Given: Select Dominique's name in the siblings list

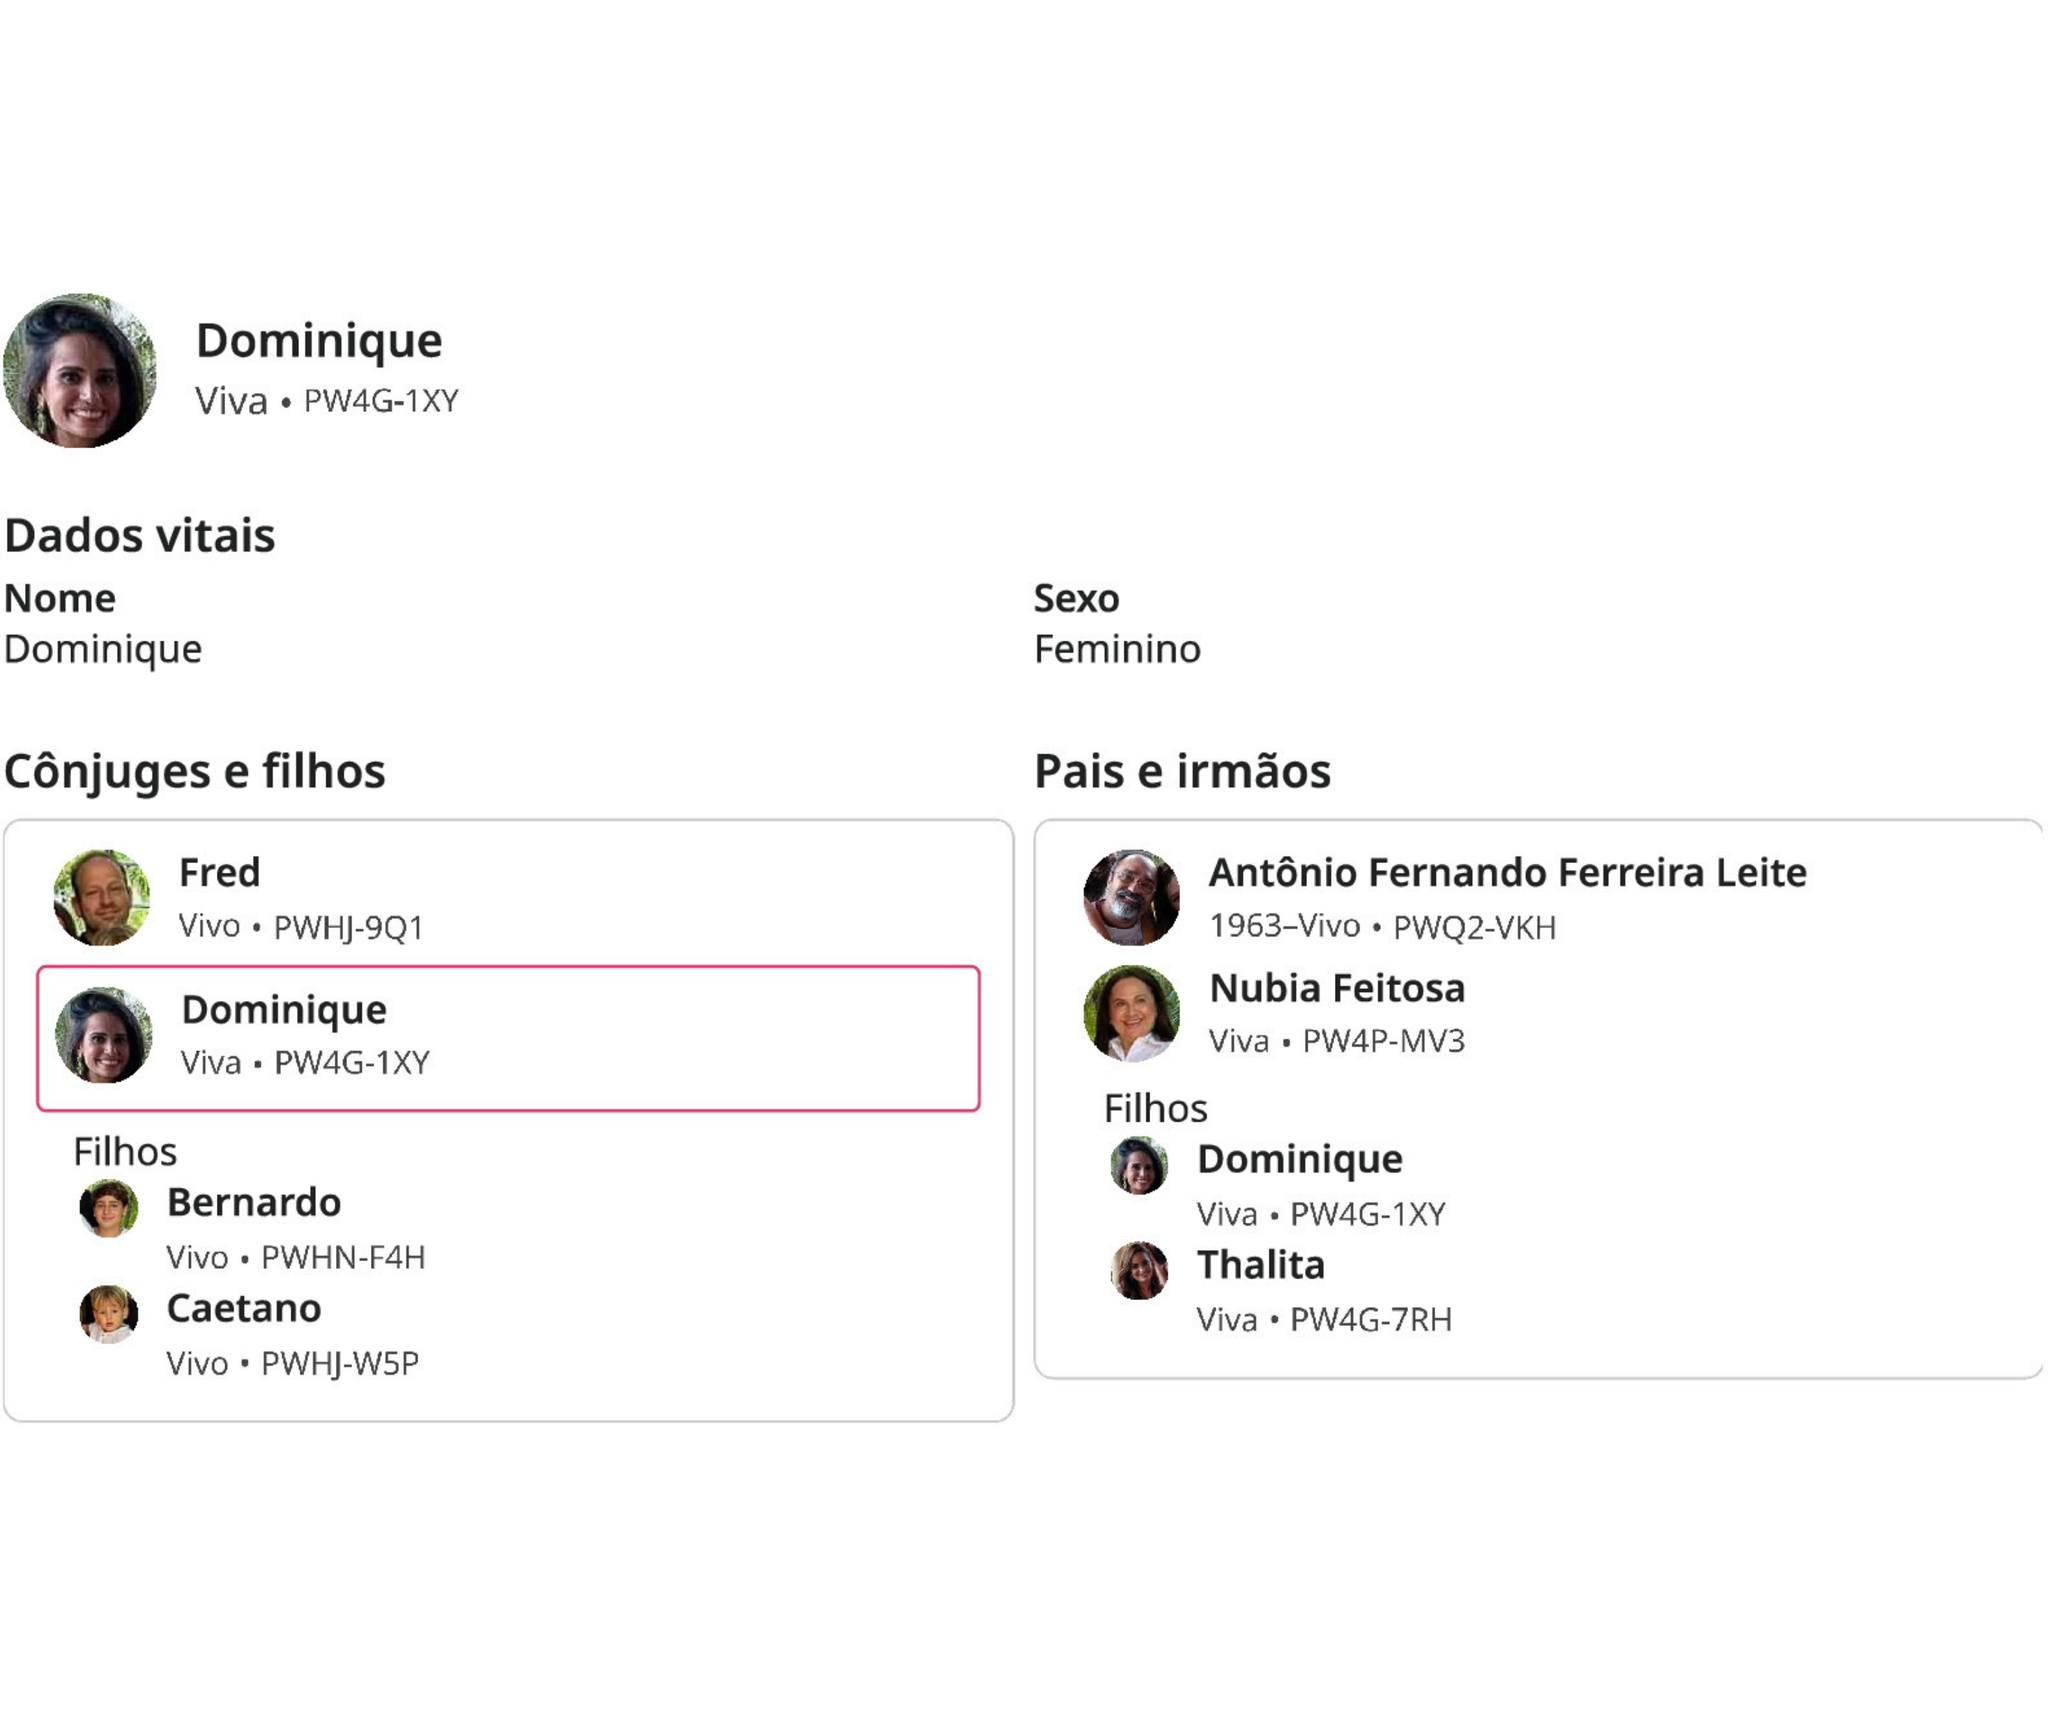Looking at the screenshot, I should tap(1300, 1159).
